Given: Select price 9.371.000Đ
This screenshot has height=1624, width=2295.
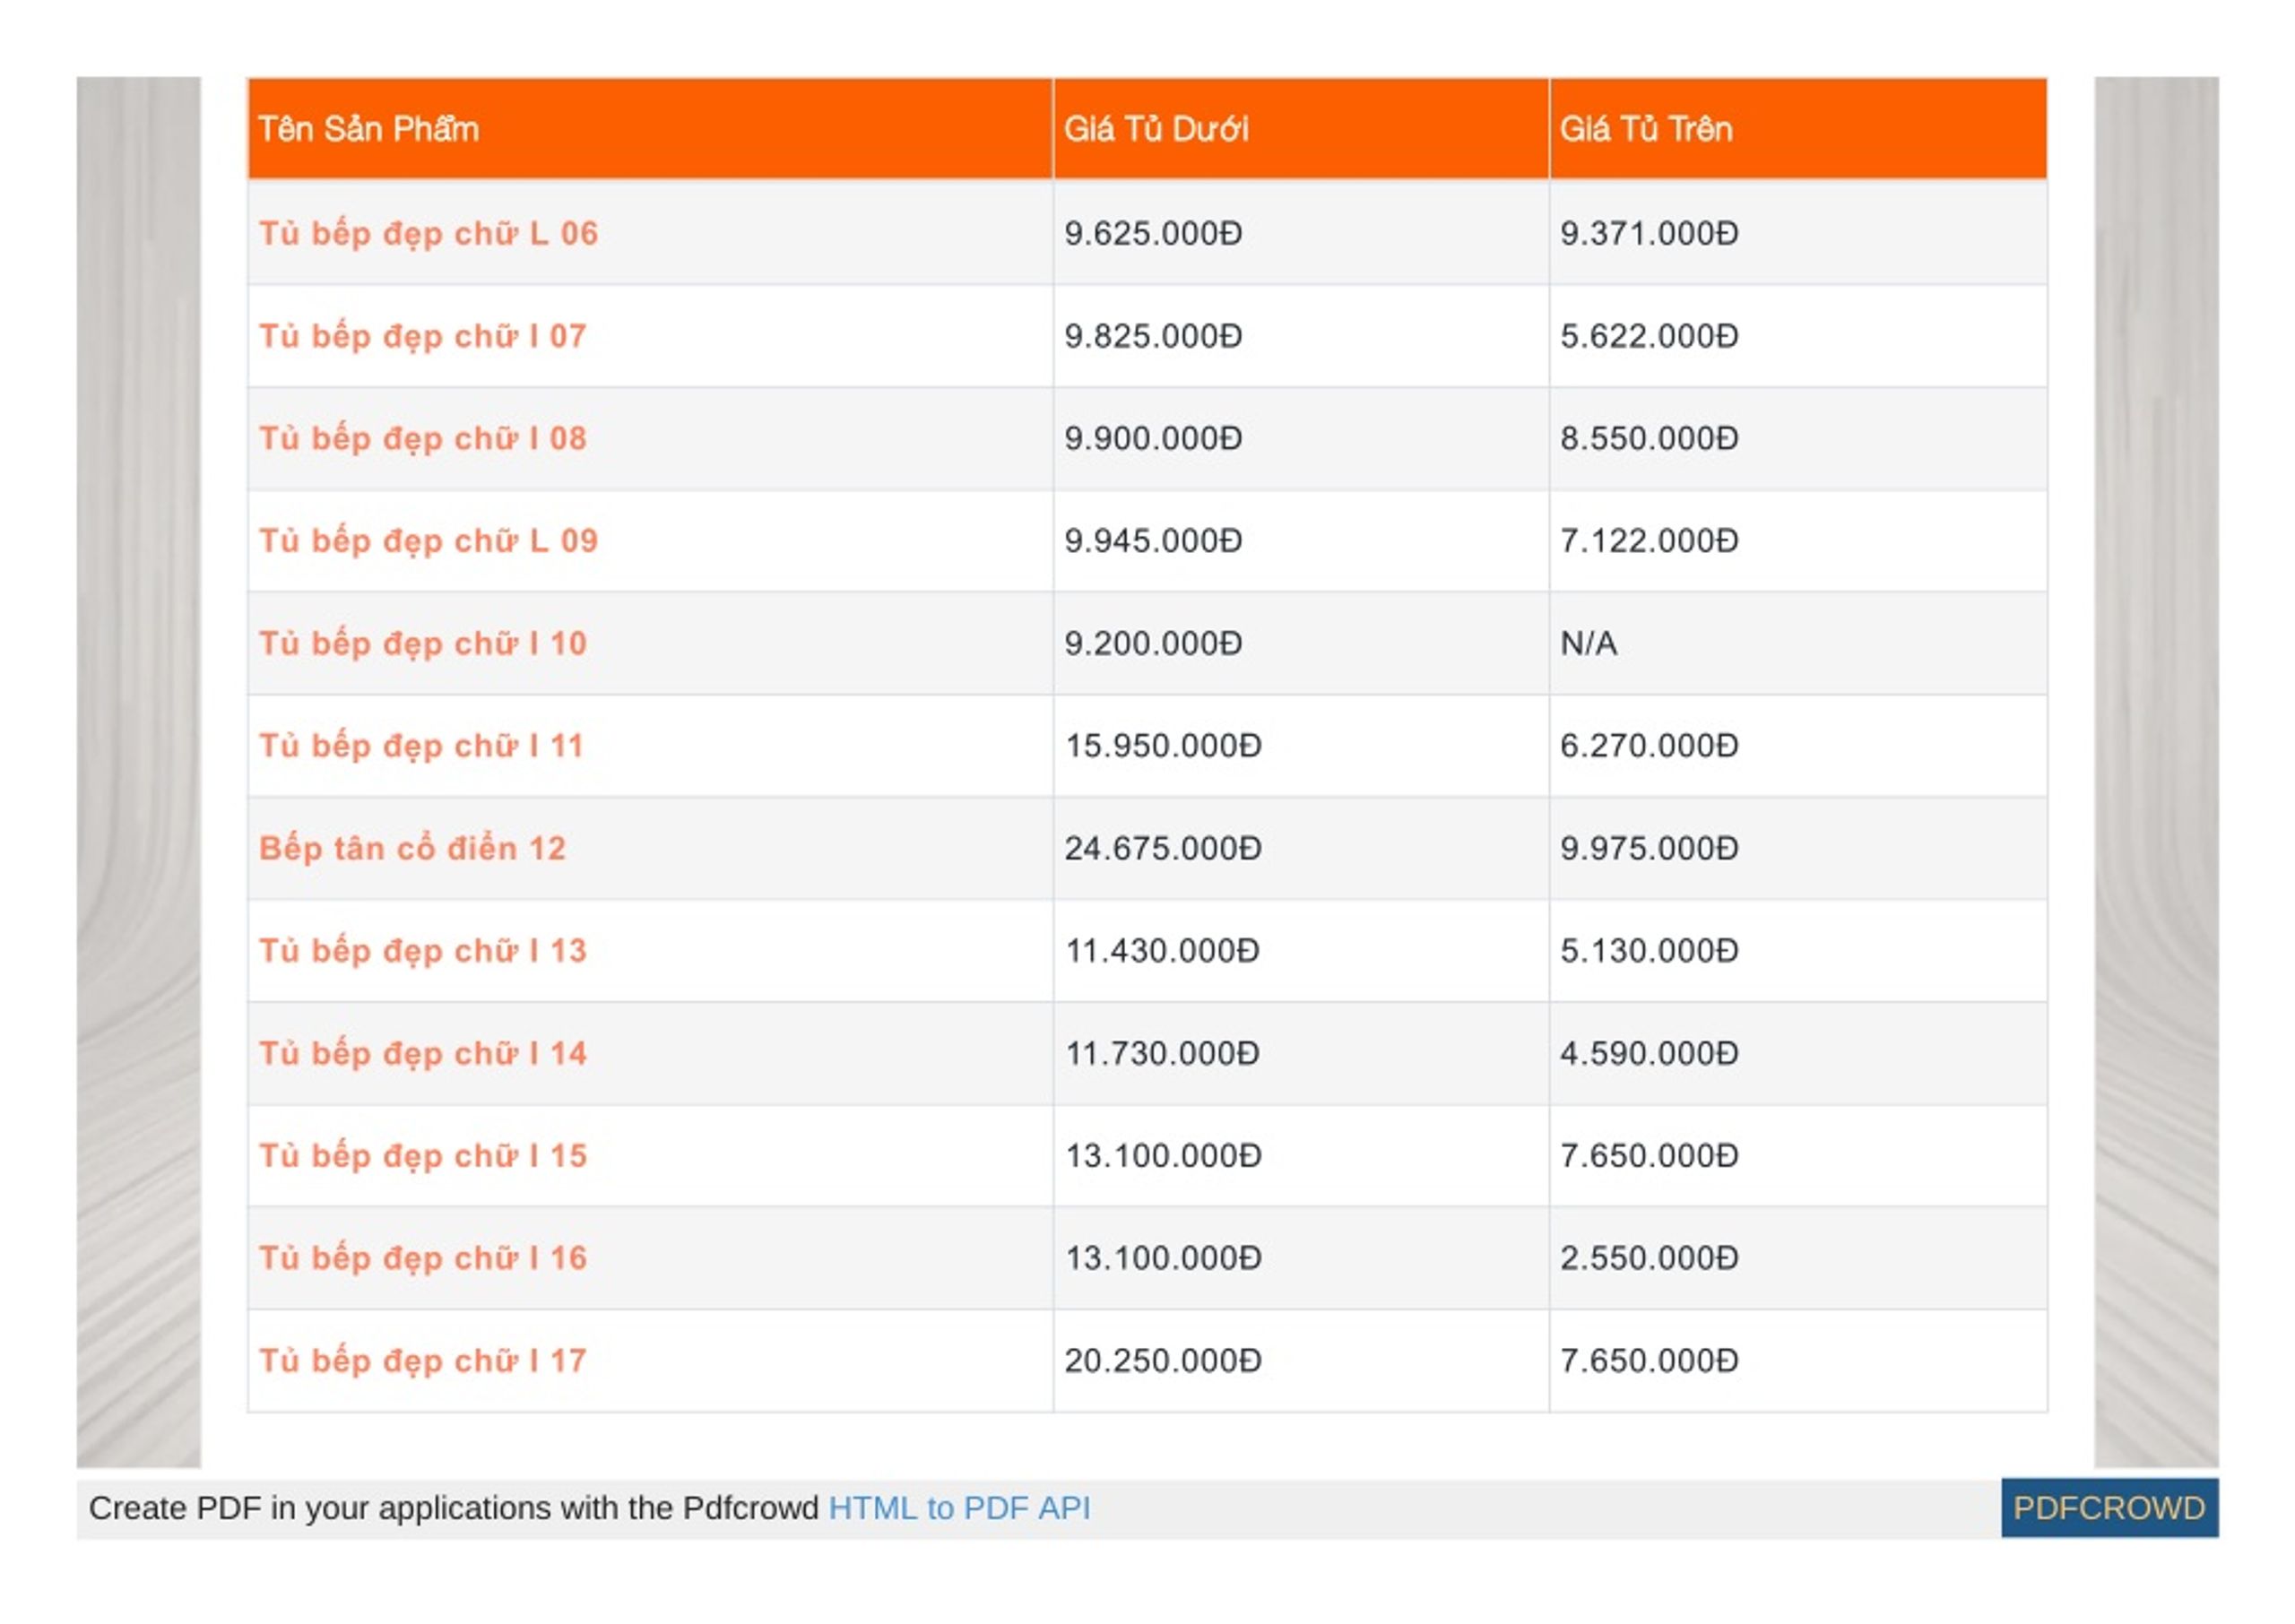Looking at the screenshot, I should tap(1649, 234).
